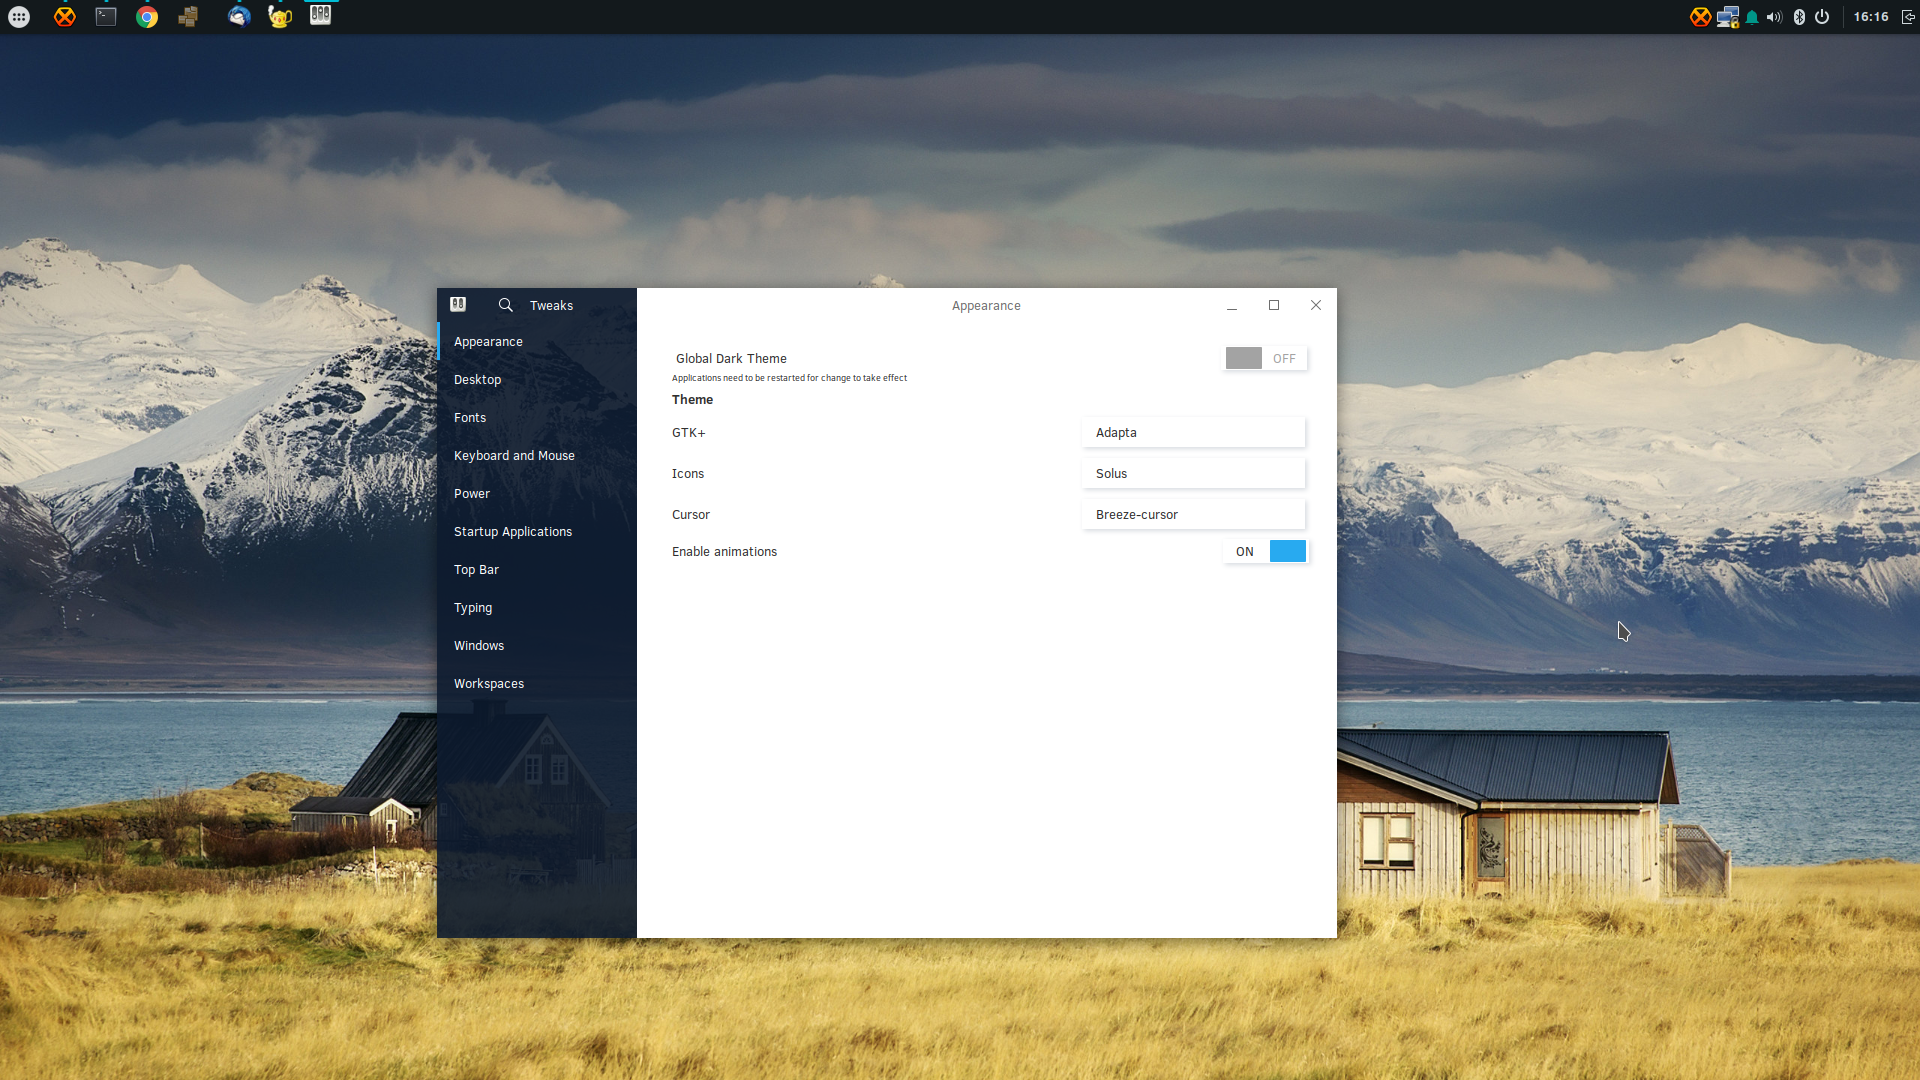Select the Typing section
Viewport: 1920px width, 1080px height.
[537, 608]
